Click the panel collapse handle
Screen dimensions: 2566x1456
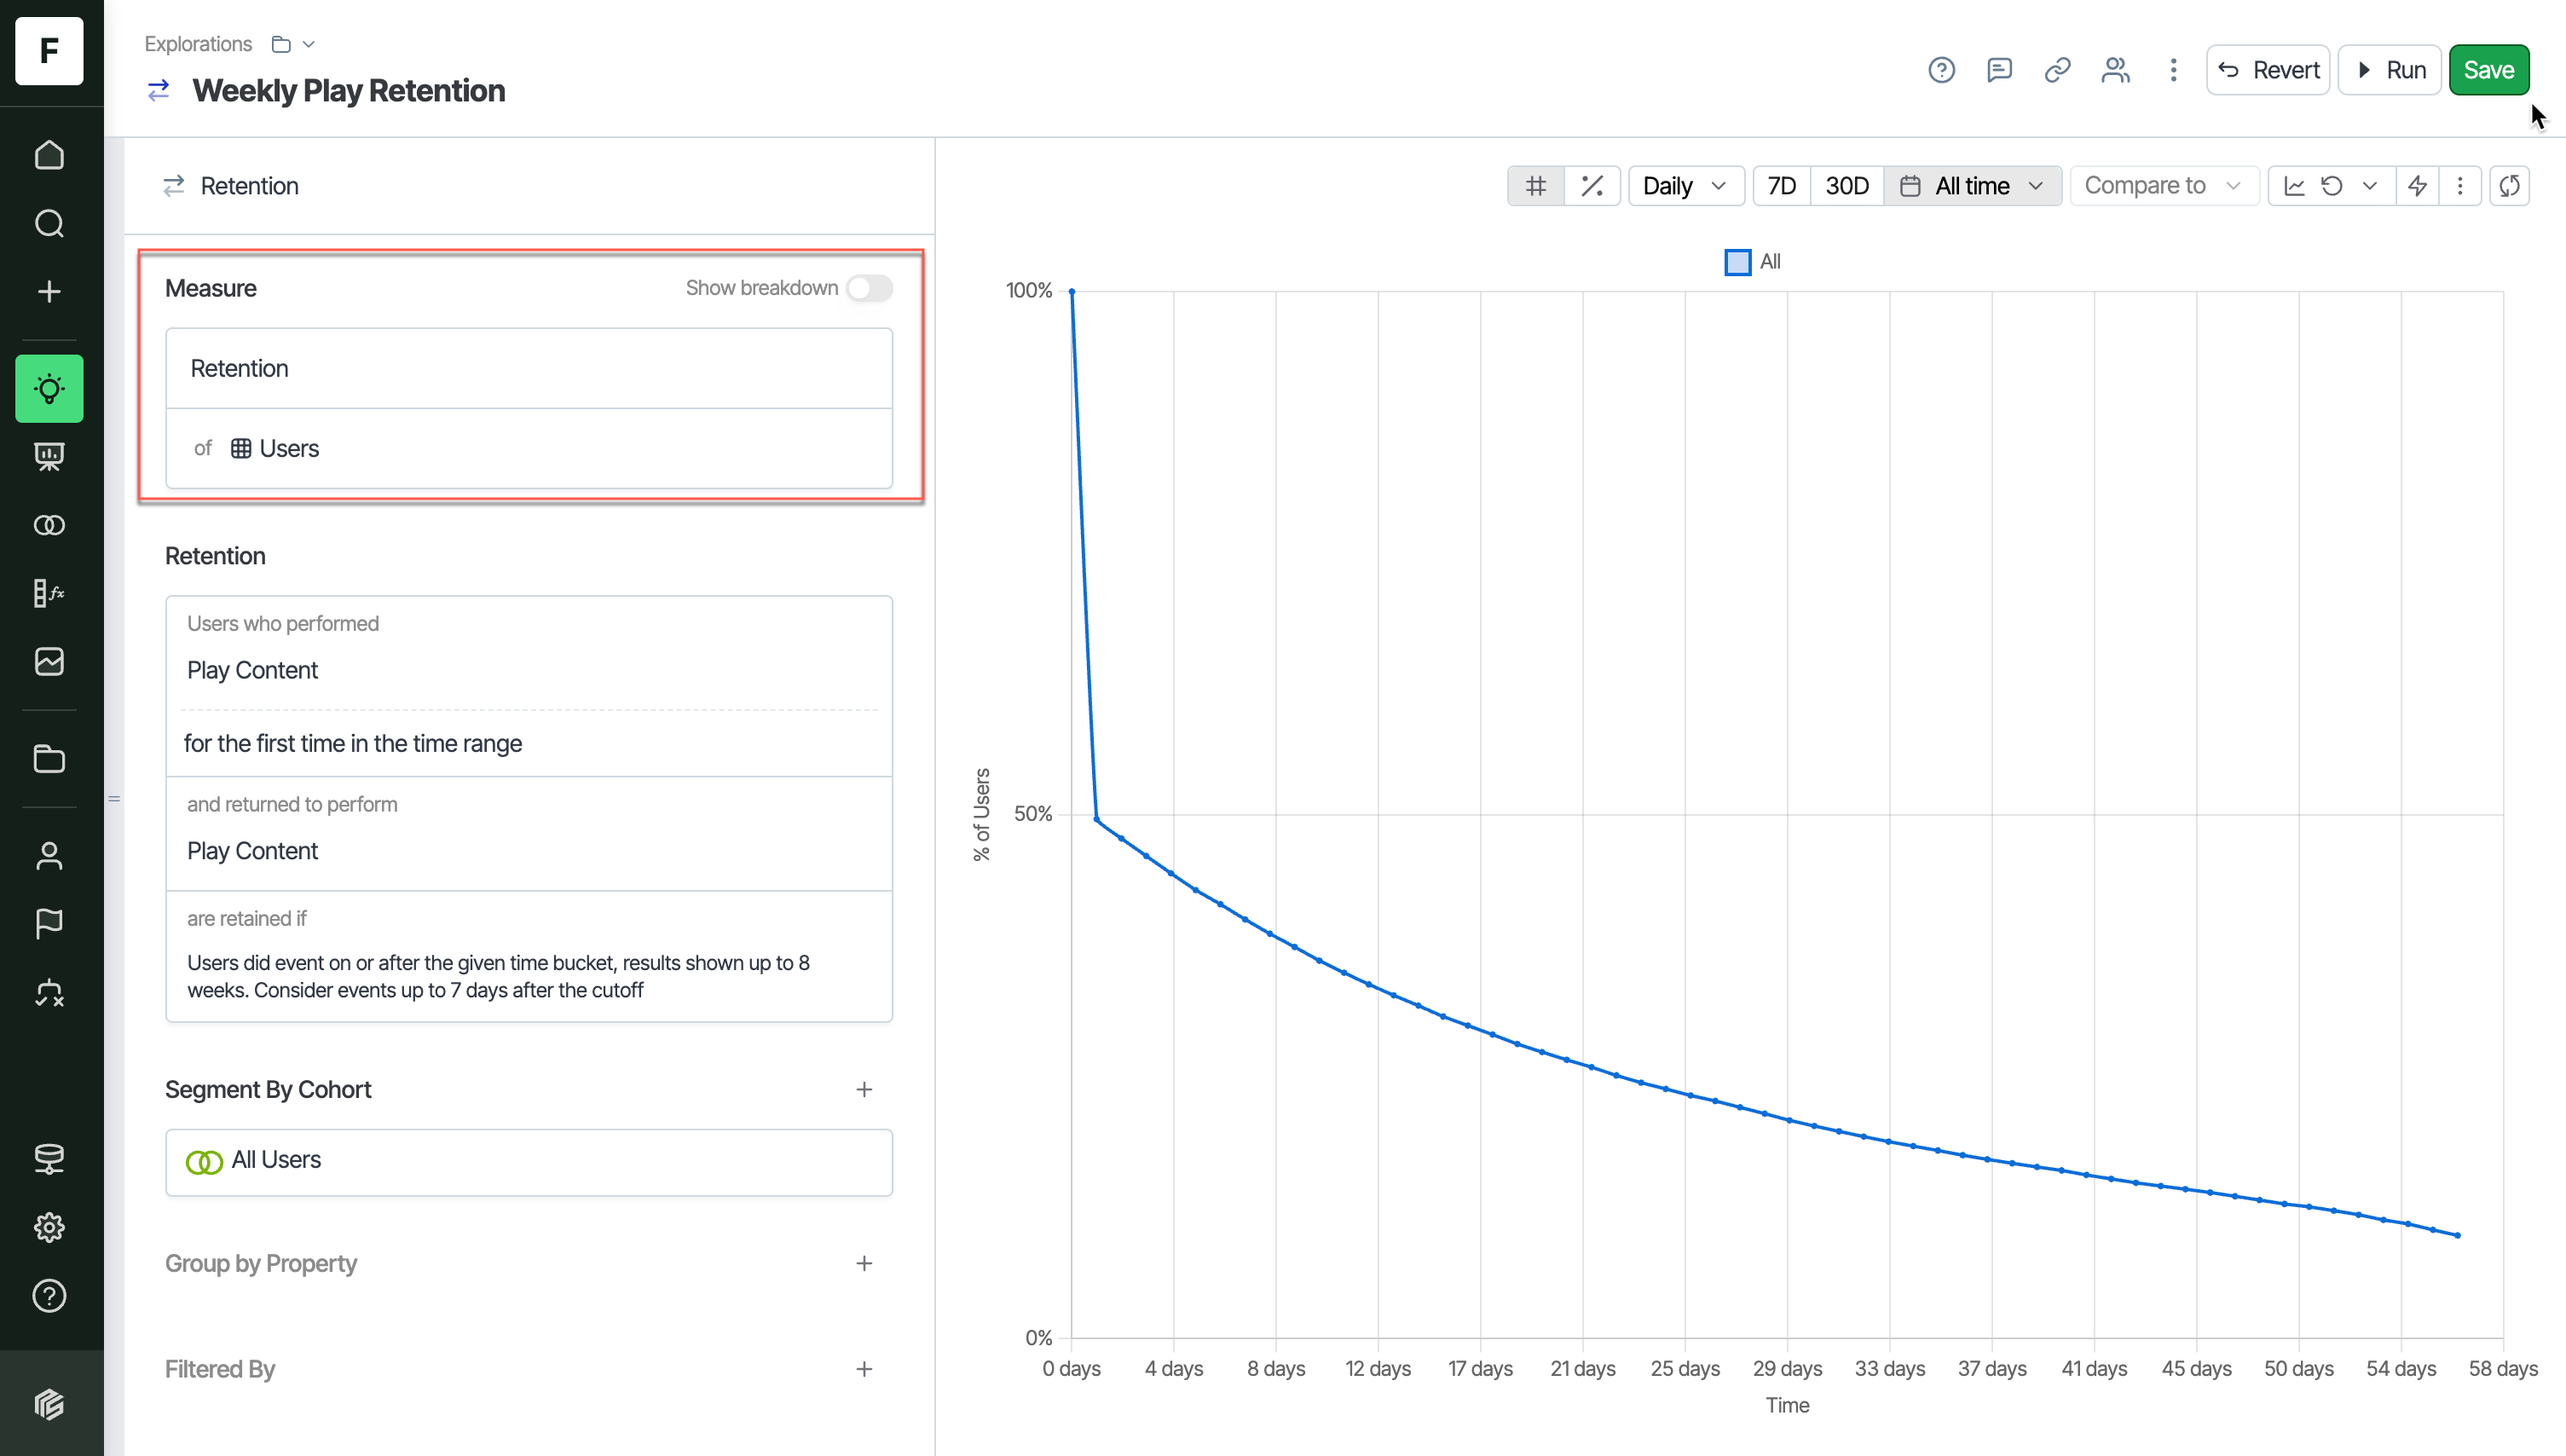click(114, 798)
